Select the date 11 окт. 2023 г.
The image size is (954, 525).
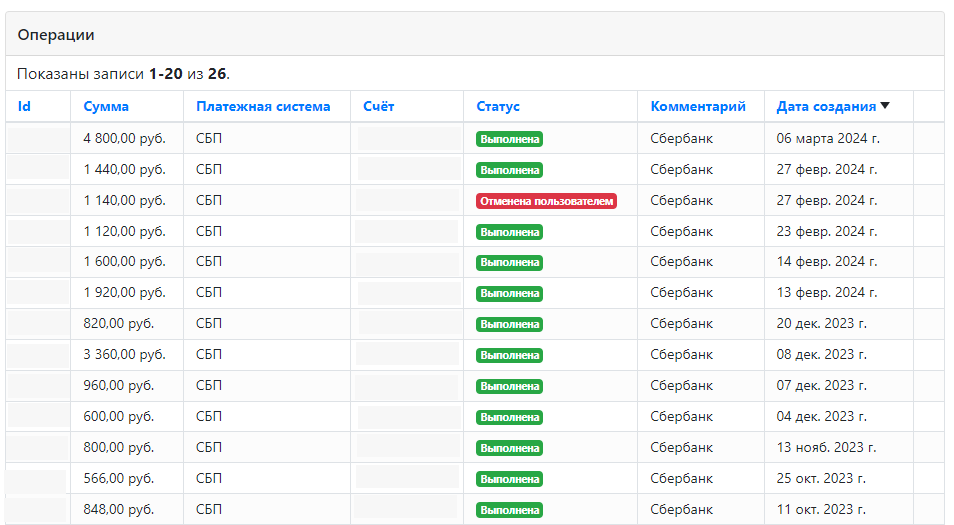pyautogui.click(x=821, y=510)
